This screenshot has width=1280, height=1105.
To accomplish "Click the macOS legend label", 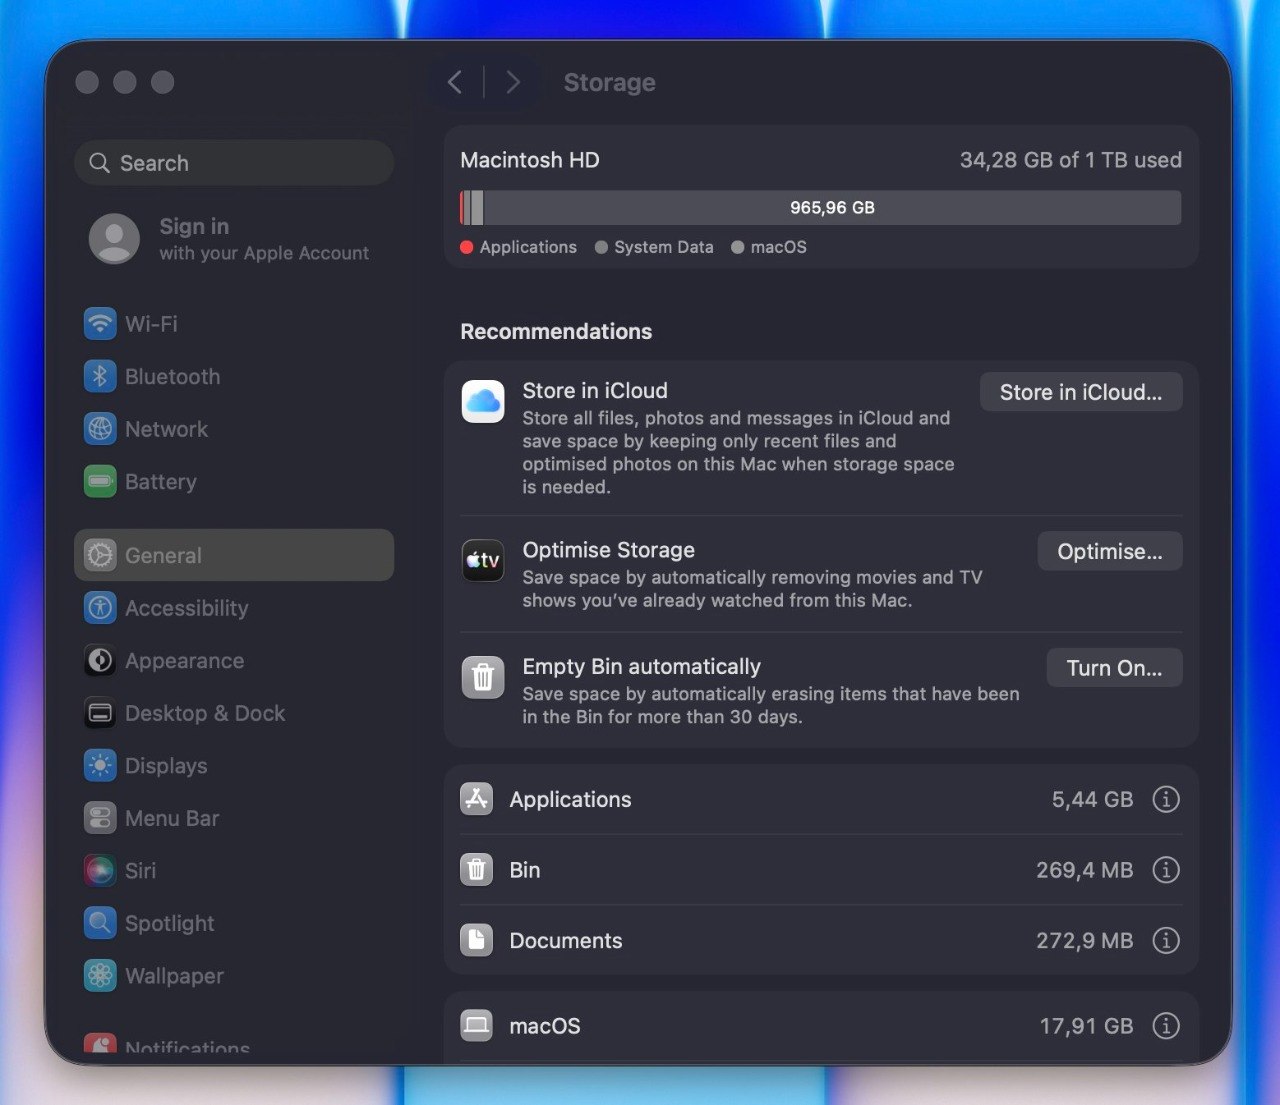I will pos(779,247).
